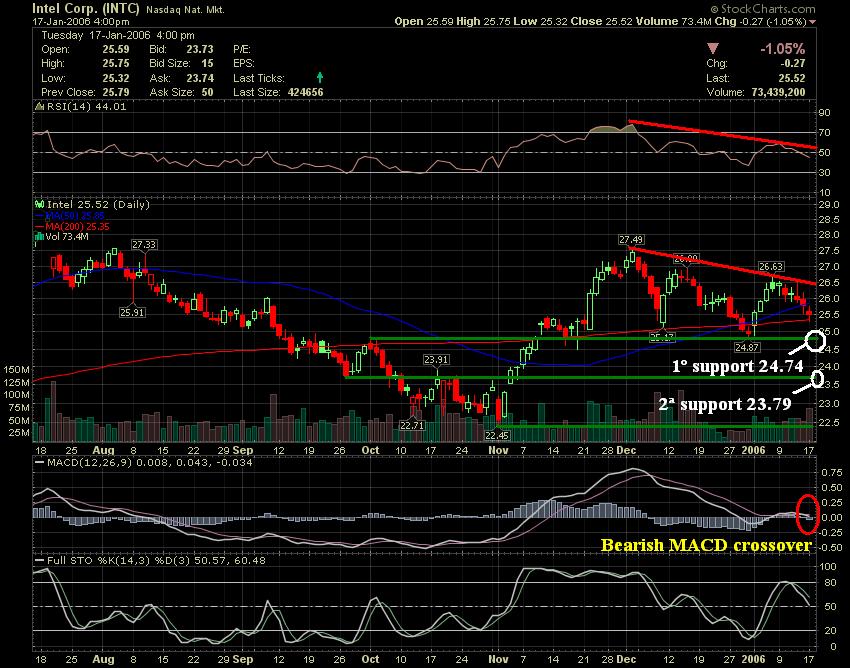
Task: Click the EPS label in the quote table
Action: (243, 63)
